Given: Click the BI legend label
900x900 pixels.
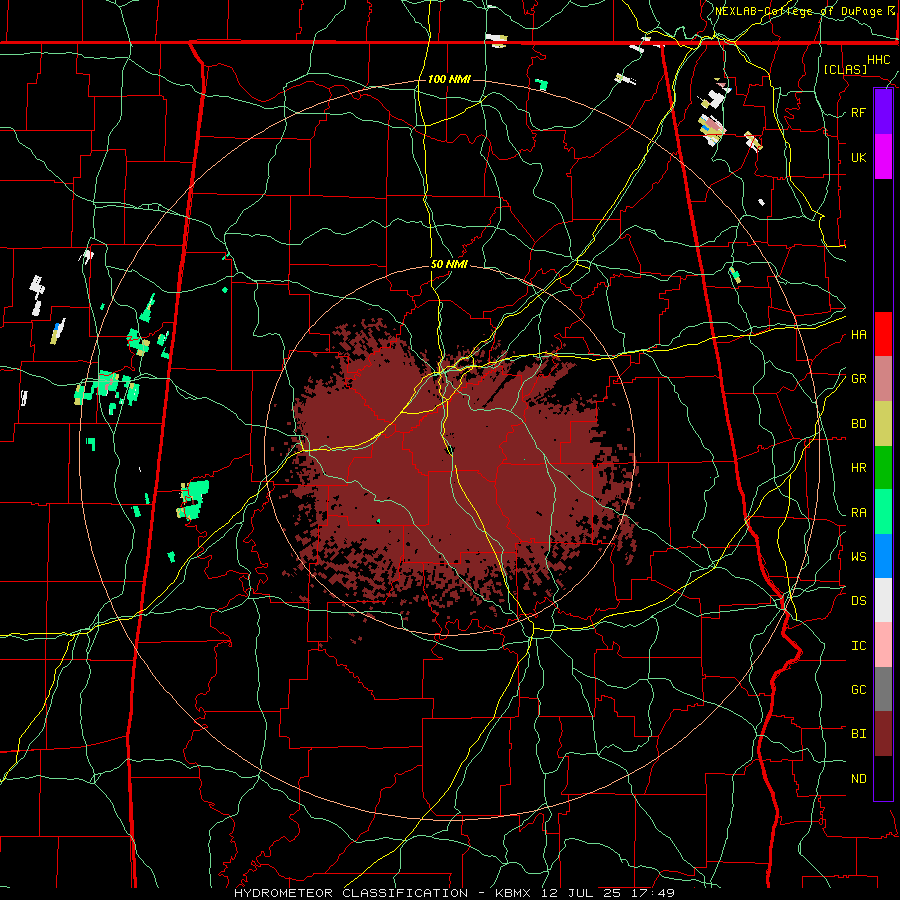Looking at the screenshot, I should coord(859,734).
